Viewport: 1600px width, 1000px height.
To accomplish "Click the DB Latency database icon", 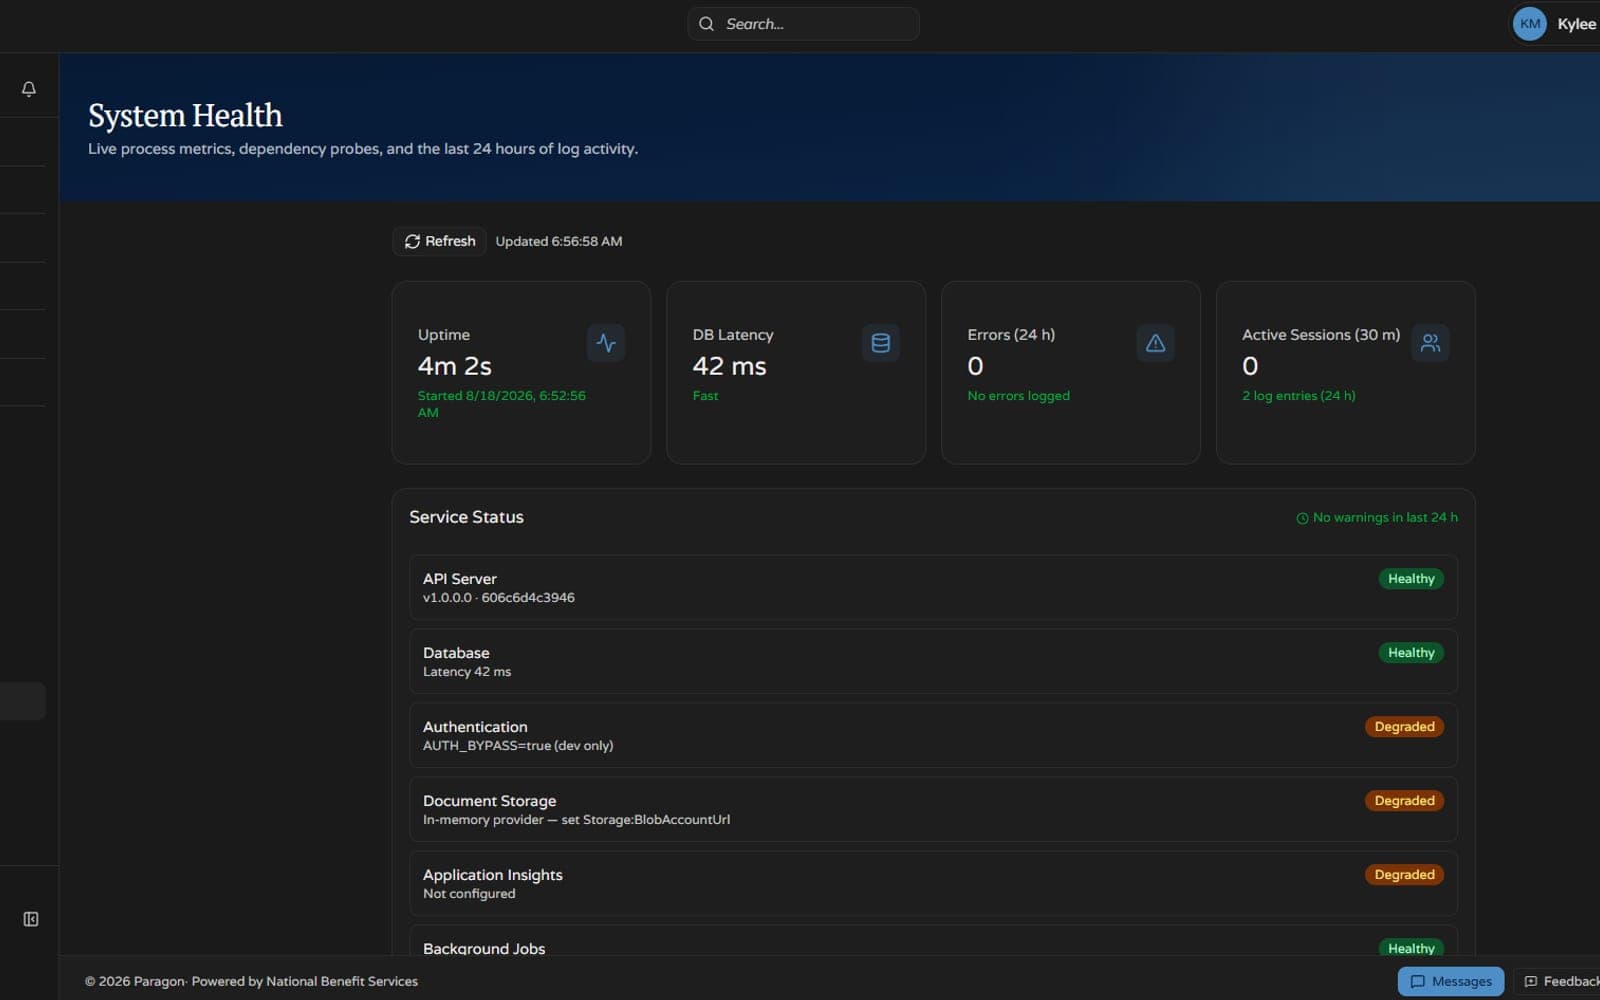I will point(881,343).
